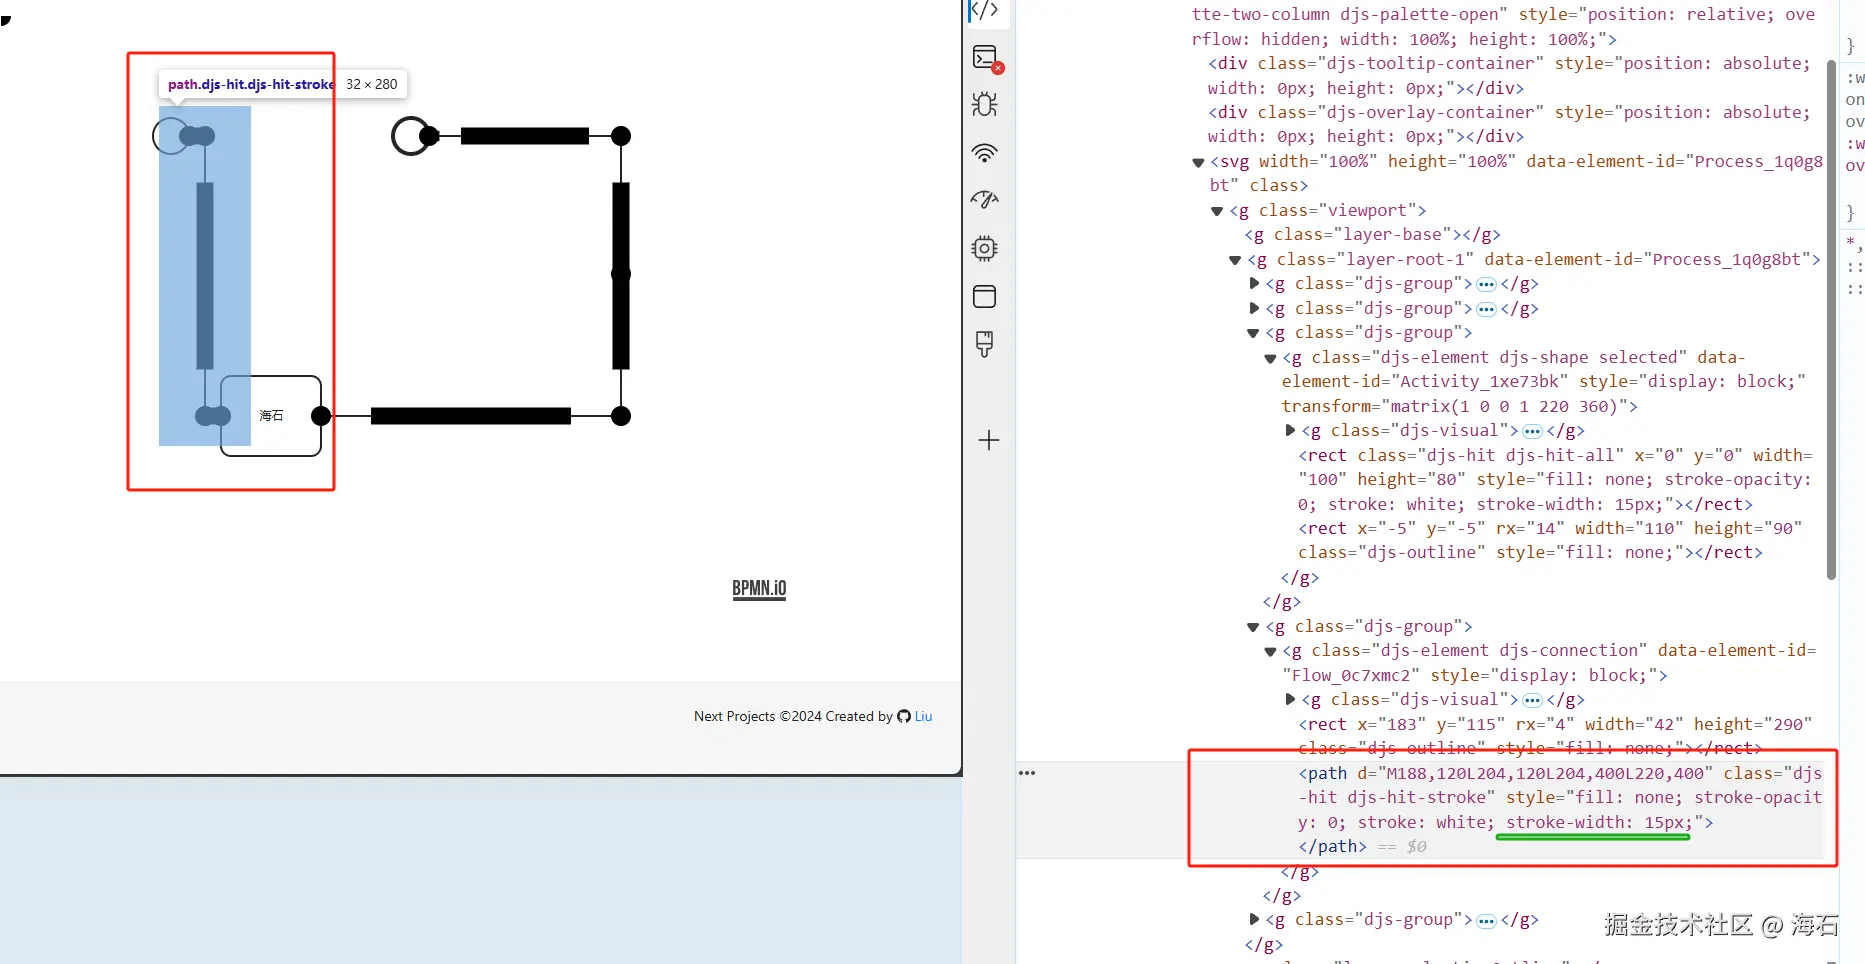Select the djs-overlay-container div line

coord(1509,125)
